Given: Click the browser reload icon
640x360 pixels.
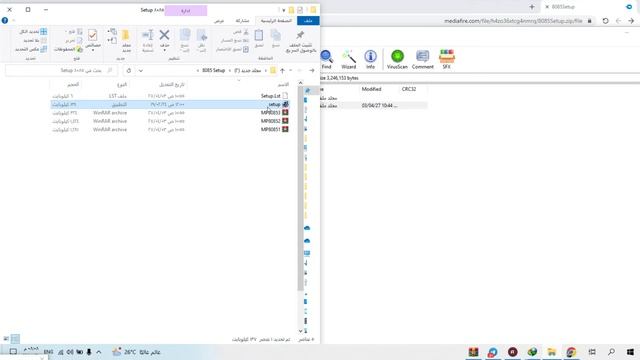Looking at the screenshot, I should point(605,21).
